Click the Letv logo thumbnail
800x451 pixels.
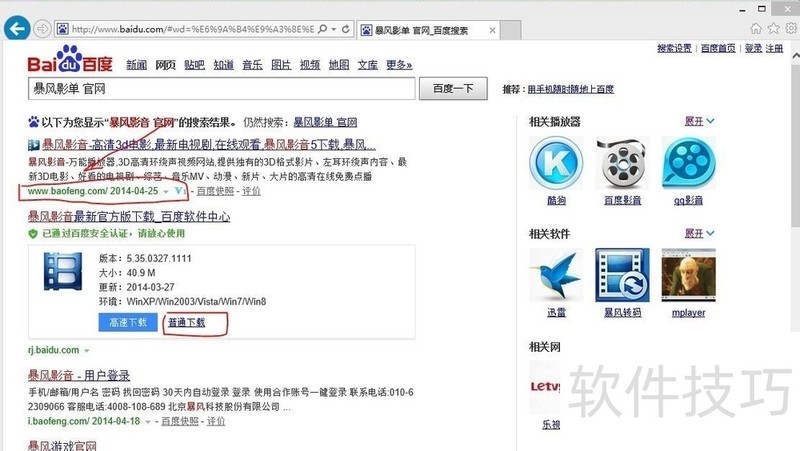pos(544,387)
